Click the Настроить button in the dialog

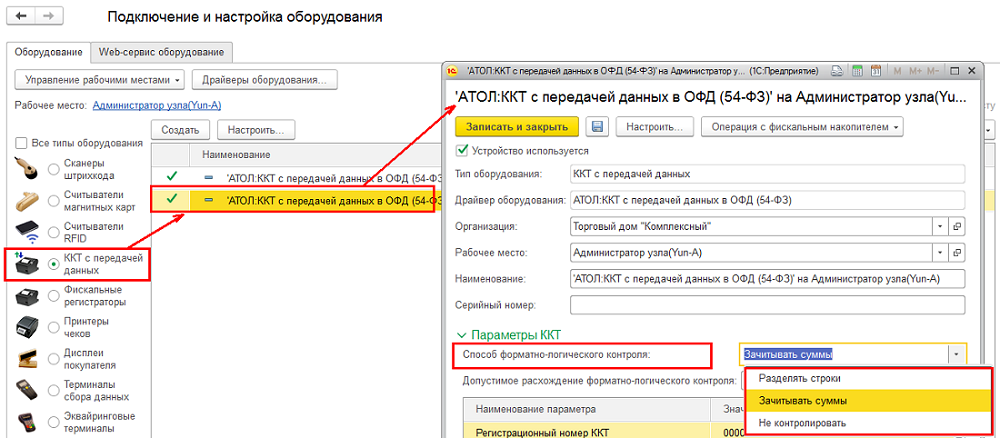(654, 127)
